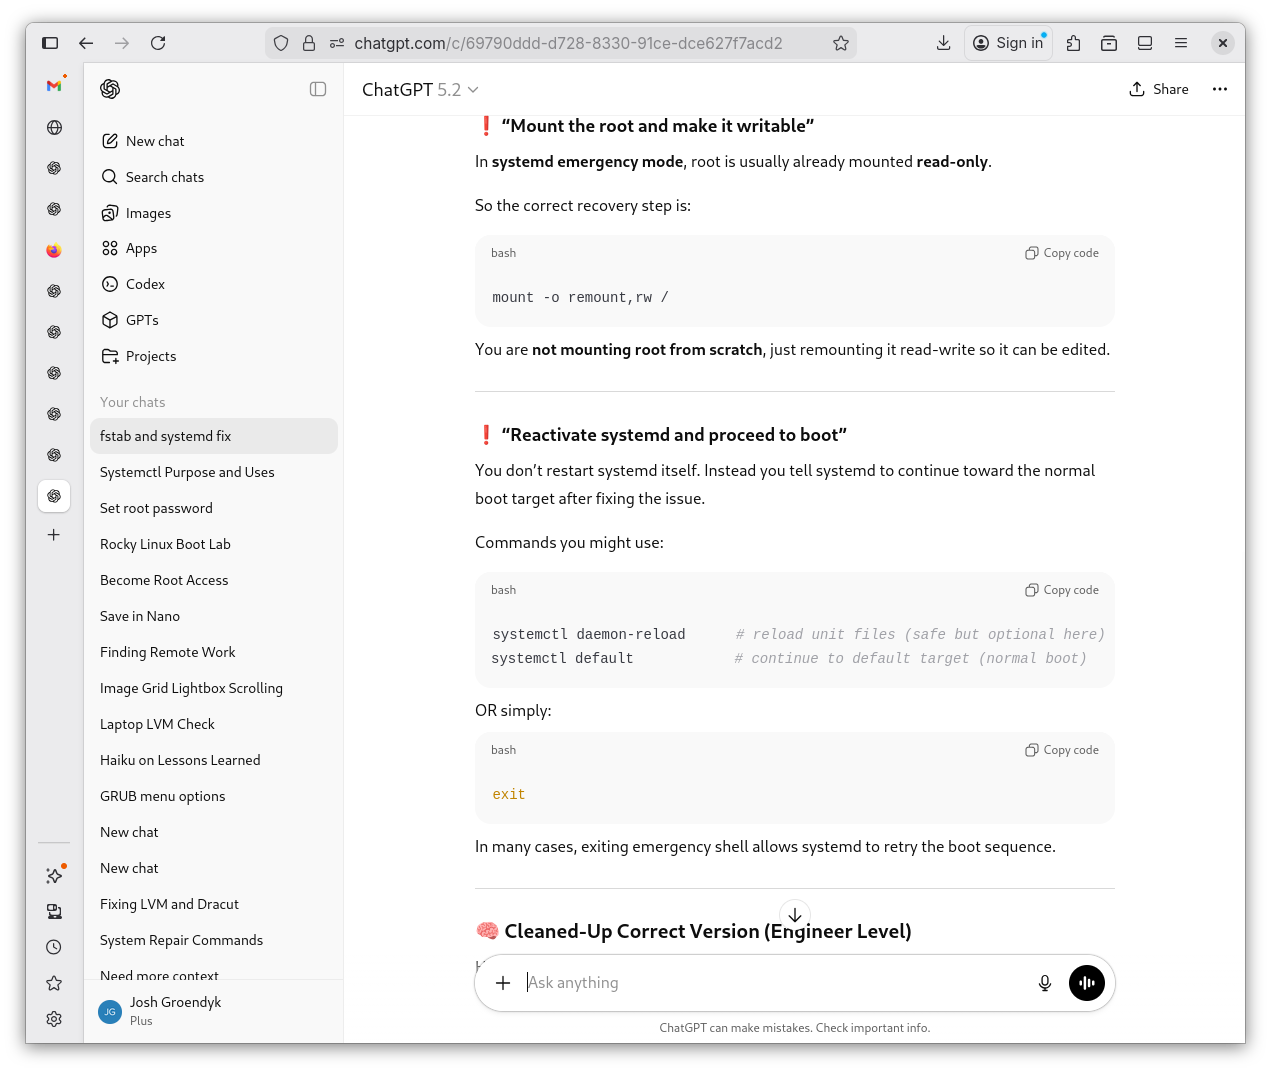Click the microphone dictation icon
1271x1072 pixels.
[x=1045, y=983]
